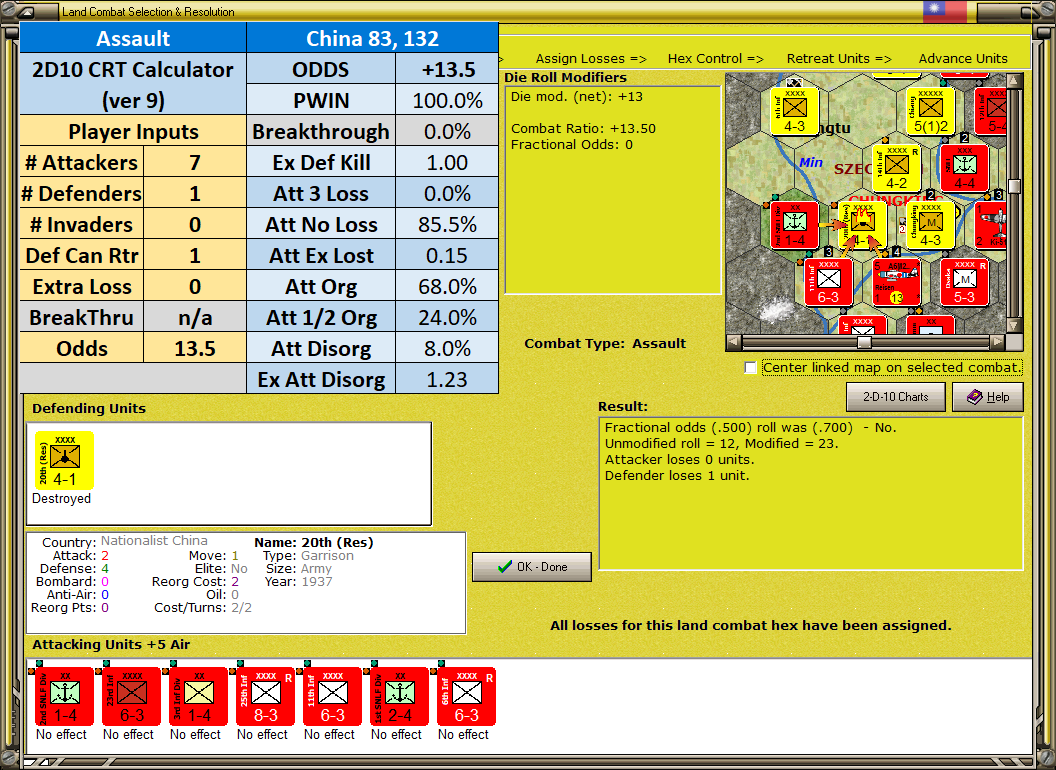Click the 14th Inf 4-2 unit on map

pos(896,168)
